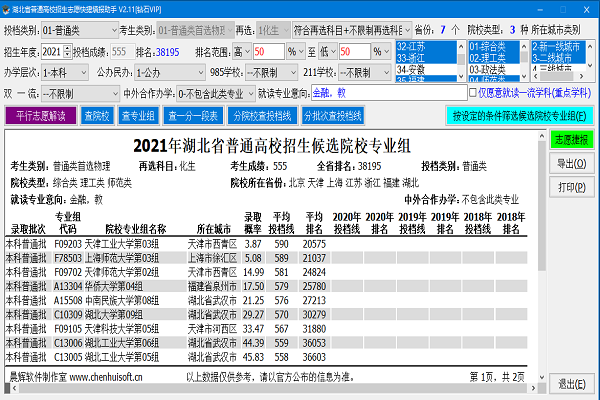Click the 分院校查投档线 button
This screenshot has width=600, height=400.
point(262,116)
